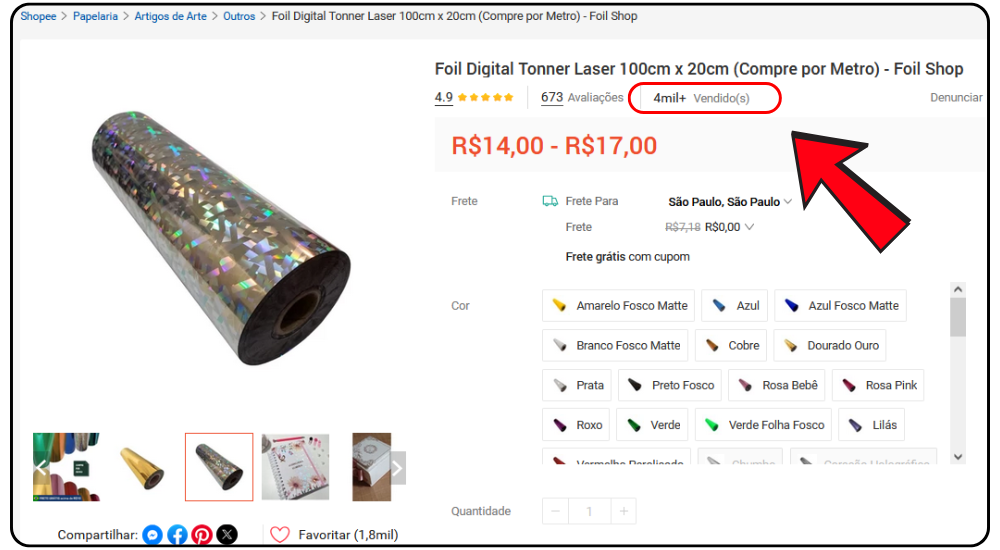
Task: Share product on Facebook
Action: point(177,535)
